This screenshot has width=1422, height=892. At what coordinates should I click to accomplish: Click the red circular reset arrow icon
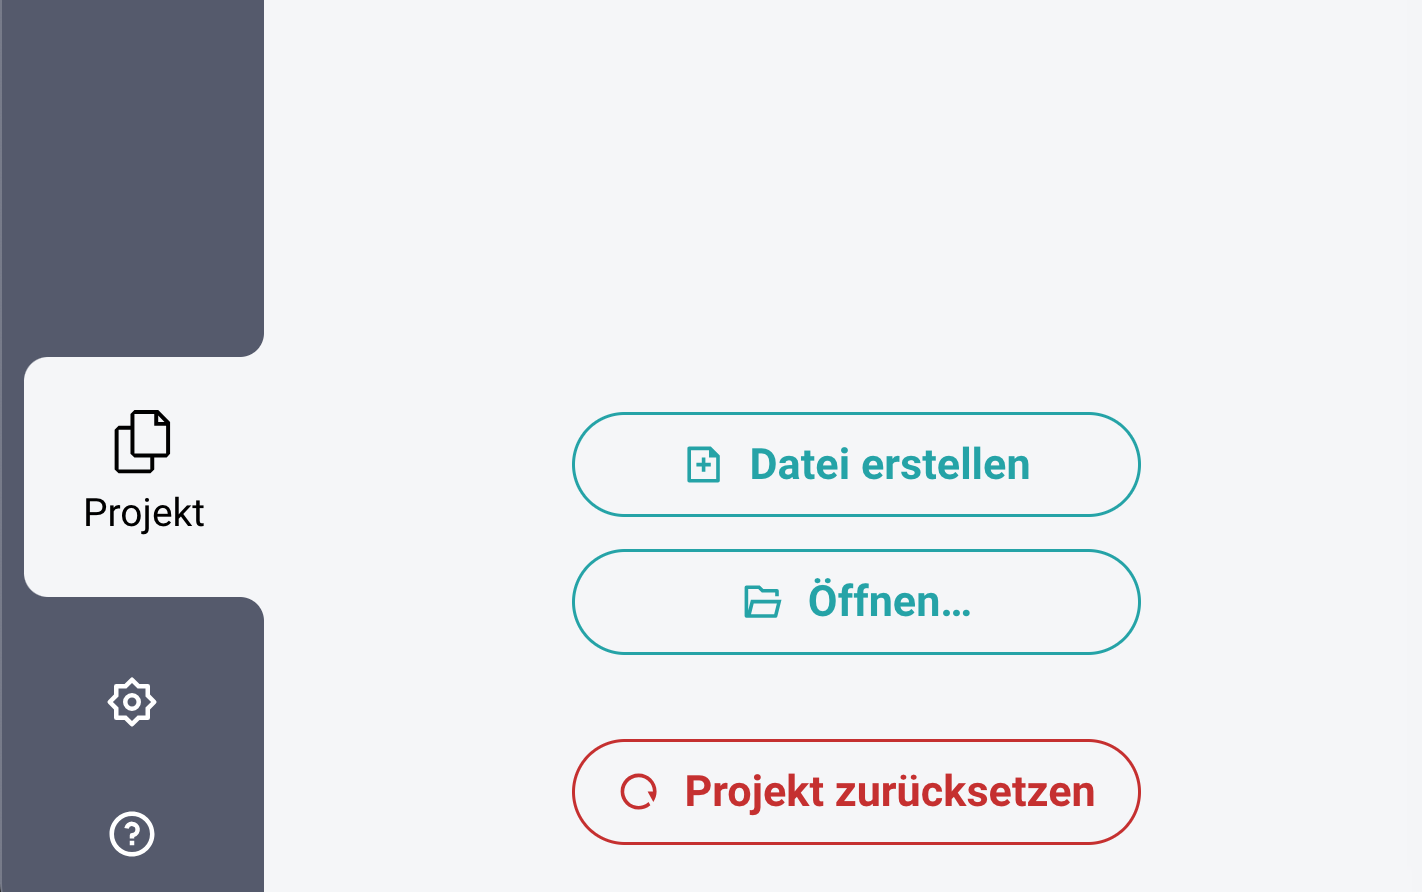(x=639, y=792)
